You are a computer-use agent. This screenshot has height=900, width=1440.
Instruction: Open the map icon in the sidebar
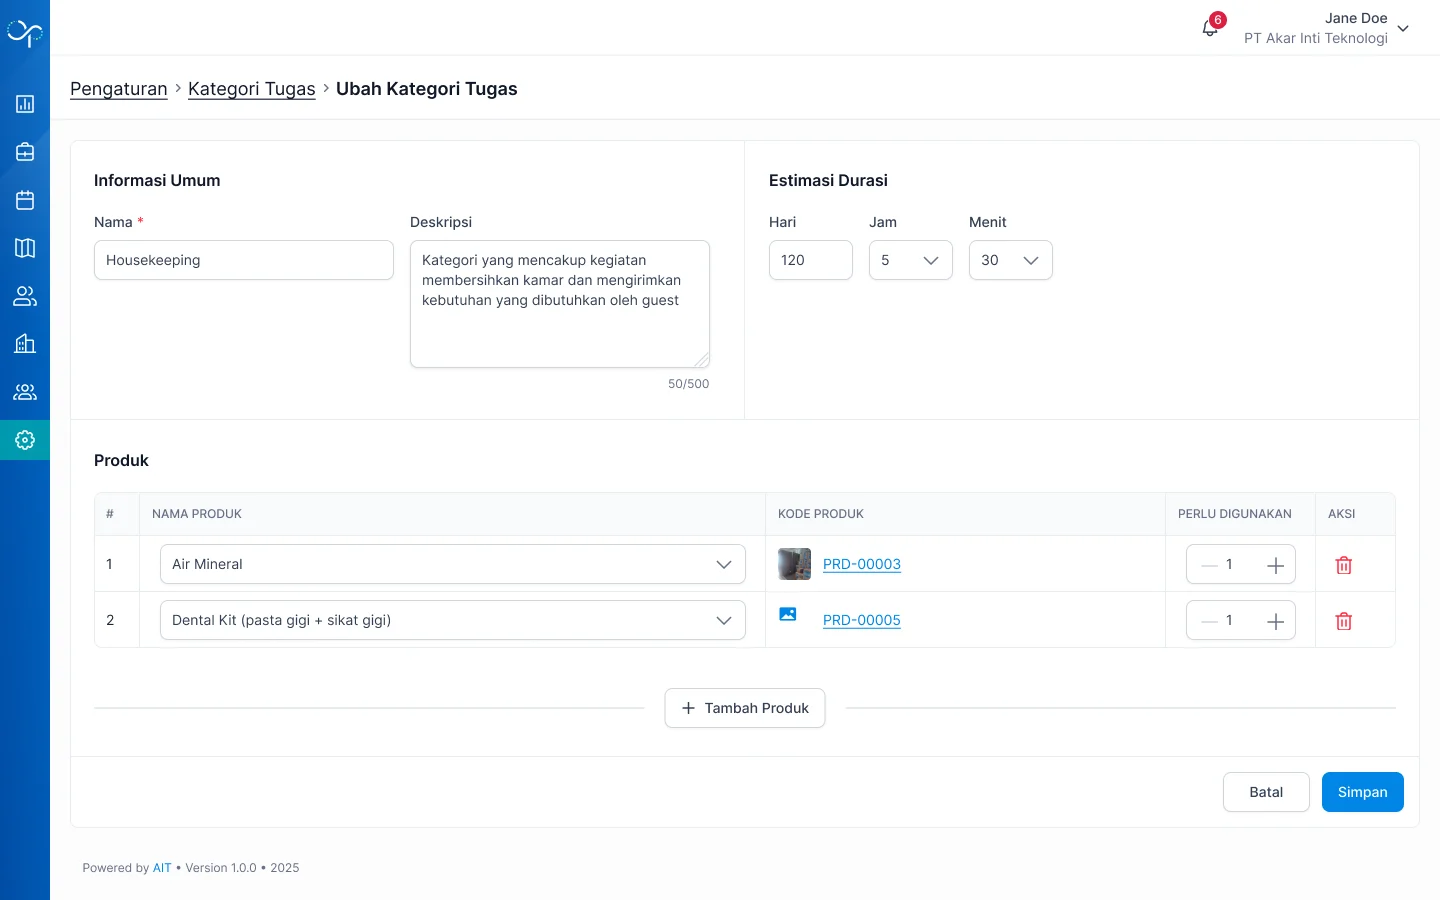25,248
